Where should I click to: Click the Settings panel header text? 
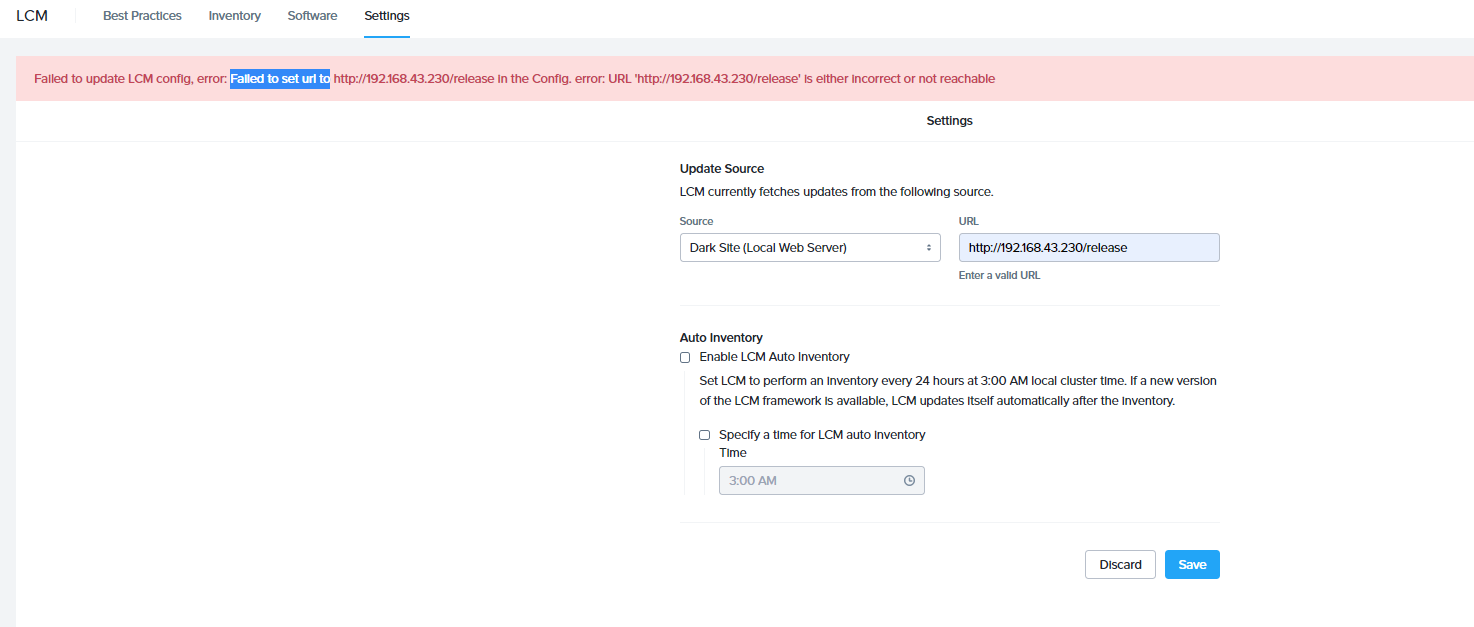[949, 121]
